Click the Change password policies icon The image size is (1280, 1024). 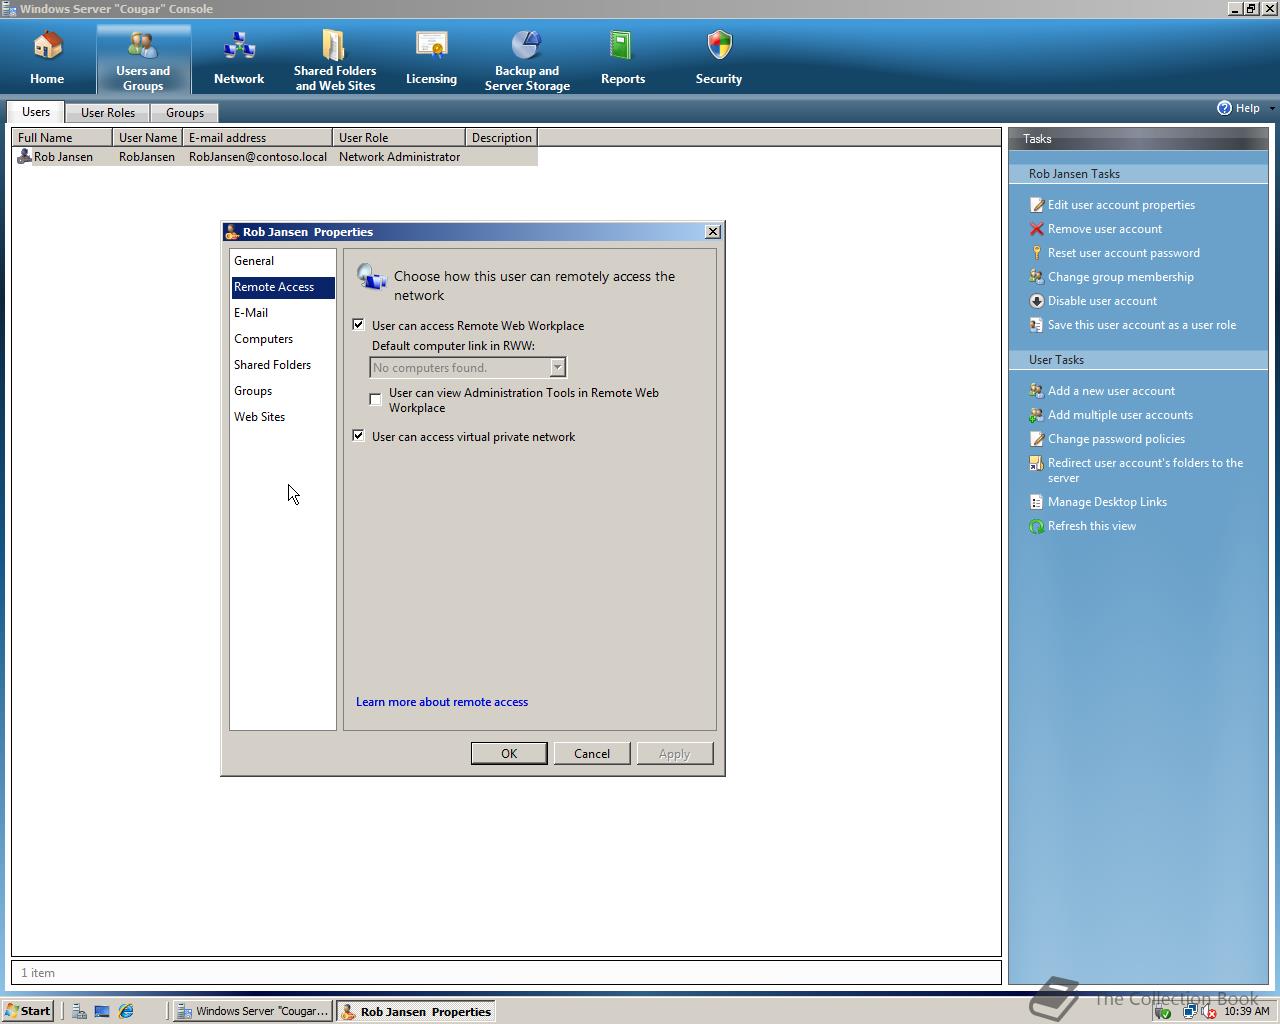(1037, 439)
